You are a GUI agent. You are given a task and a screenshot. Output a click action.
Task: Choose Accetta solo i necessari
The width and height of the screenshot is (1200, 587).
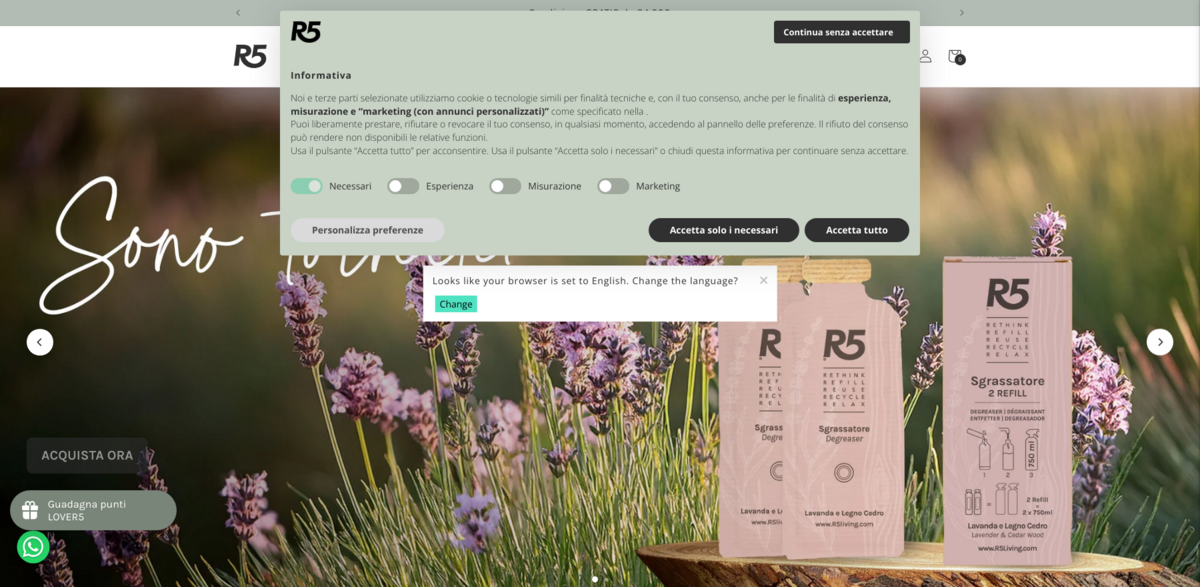723,230
